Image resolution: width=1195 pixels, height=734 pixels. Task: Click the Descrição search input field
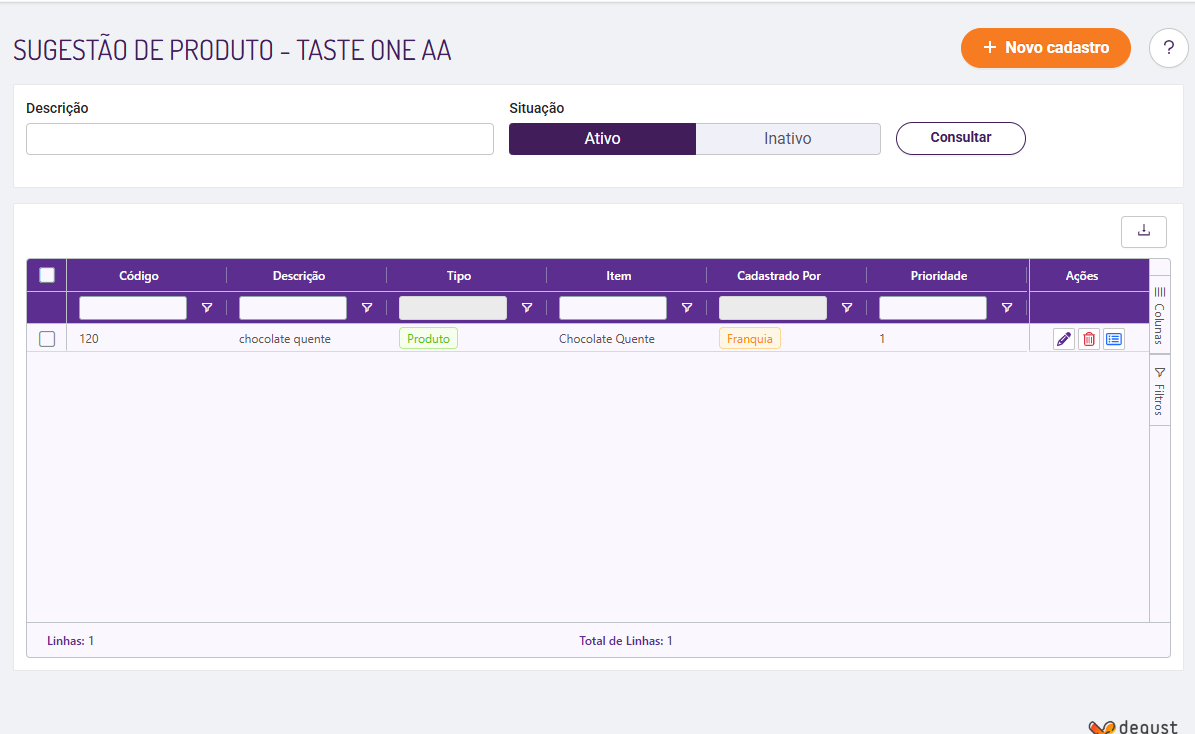tap(260, 139)
